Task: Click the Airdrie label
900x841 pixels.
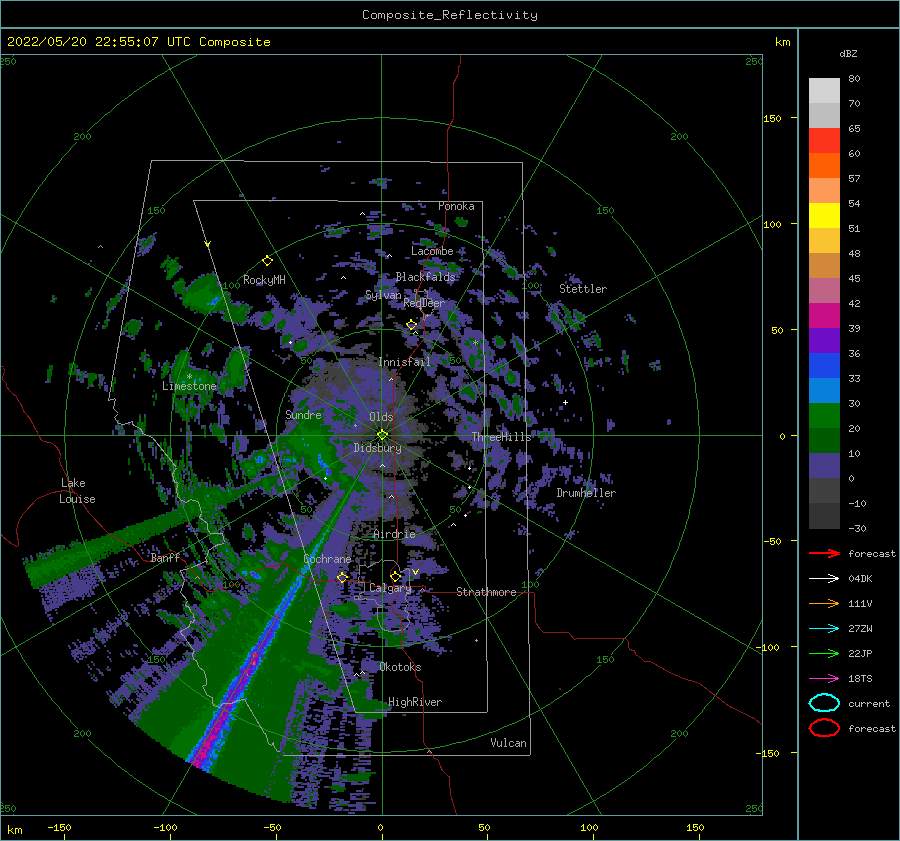Action: pos(394,534)
